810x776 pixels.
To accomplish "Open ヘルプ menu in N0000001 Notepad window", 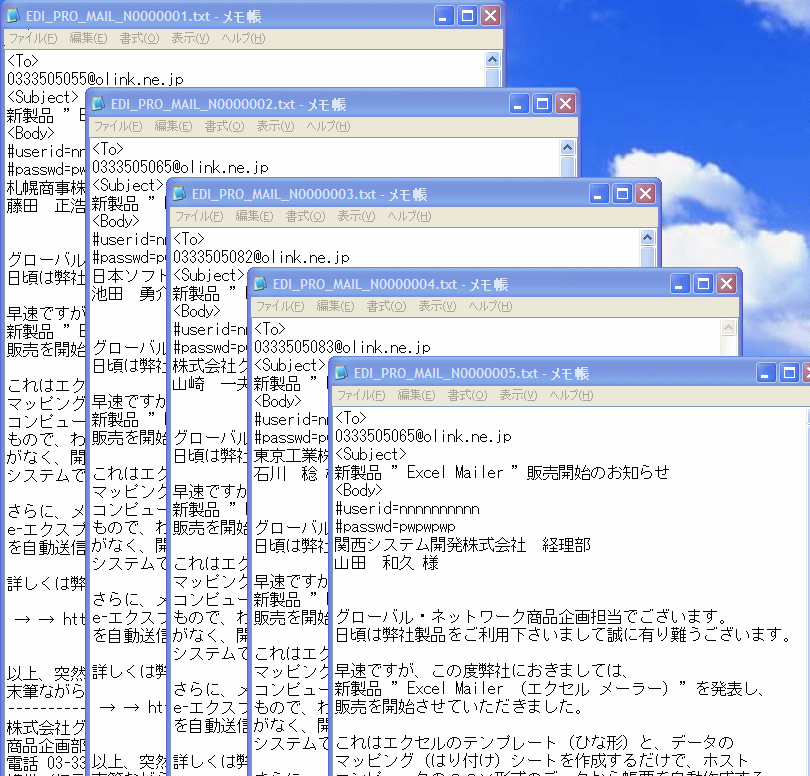I will click(x=243, y=38).
